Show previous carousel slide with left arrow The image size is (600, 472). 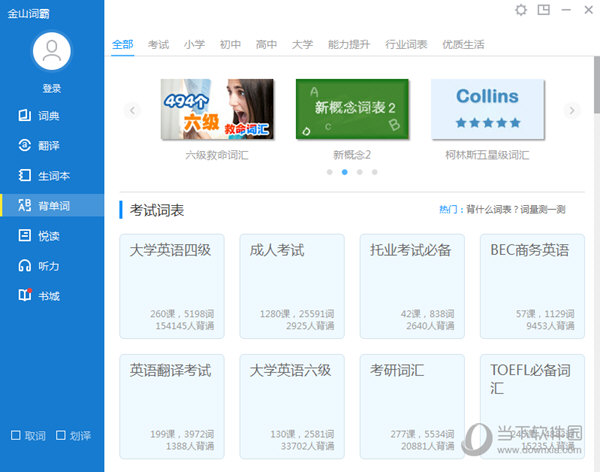pos(132,111)
